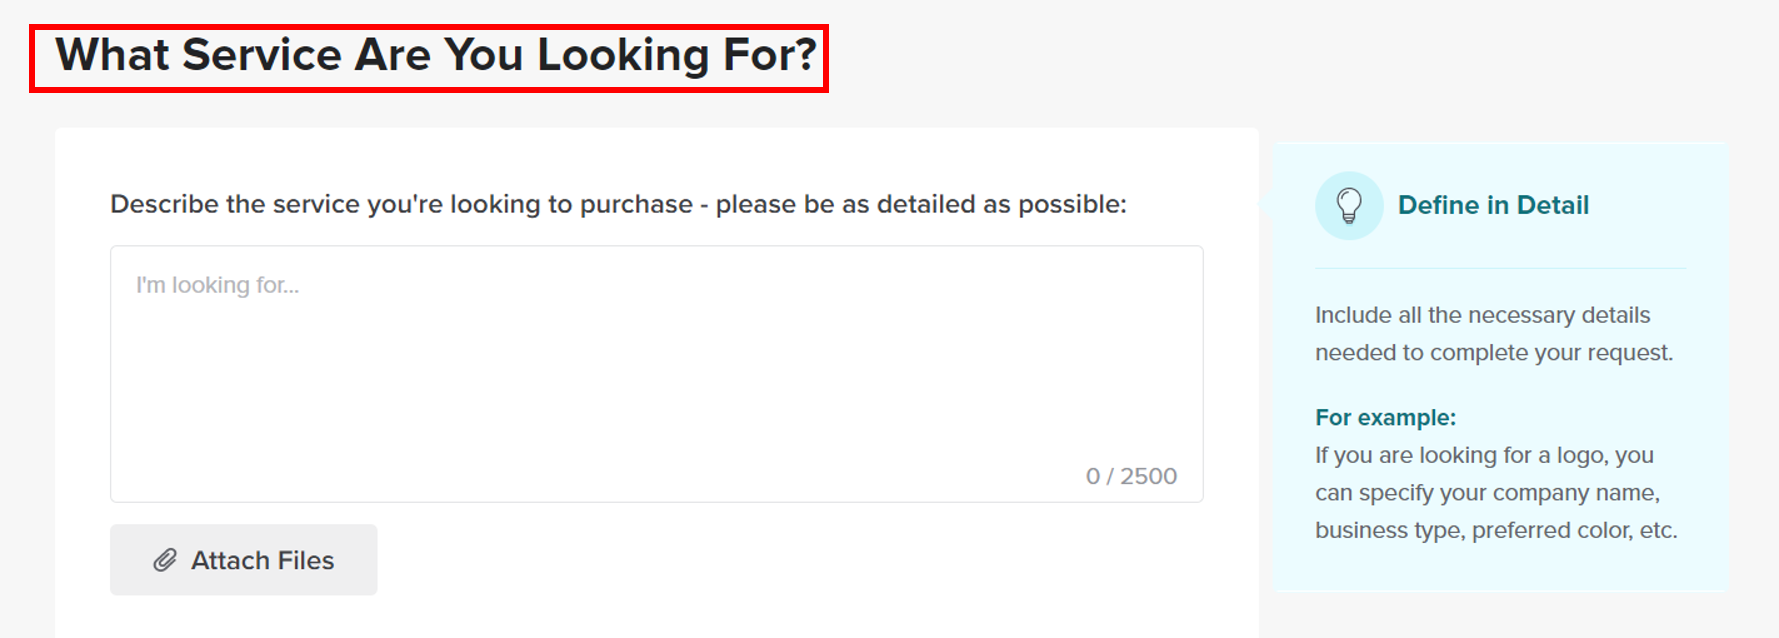This screenshot has height=638, width=1779.
Task: Click the "What Service Are You Looking For?" heading
Action: [x=435, y=56]
